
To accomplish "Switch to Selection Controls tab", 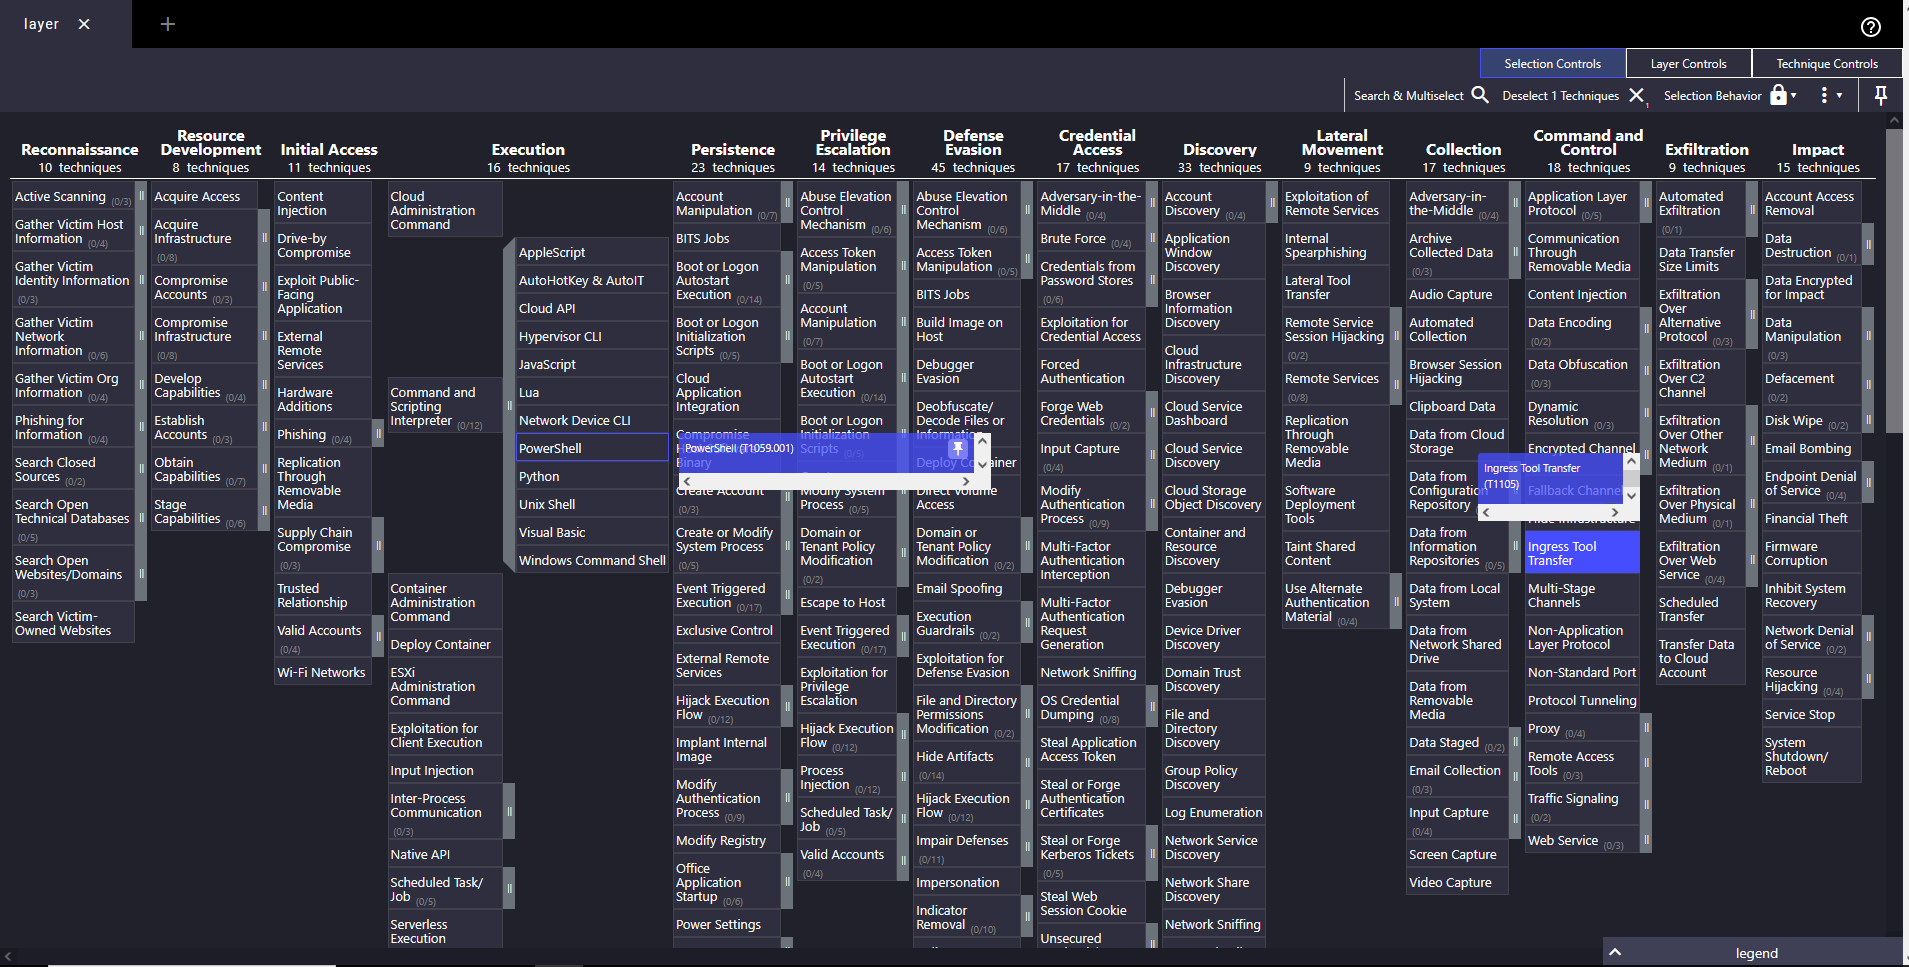I will (x=1552, y=63).
